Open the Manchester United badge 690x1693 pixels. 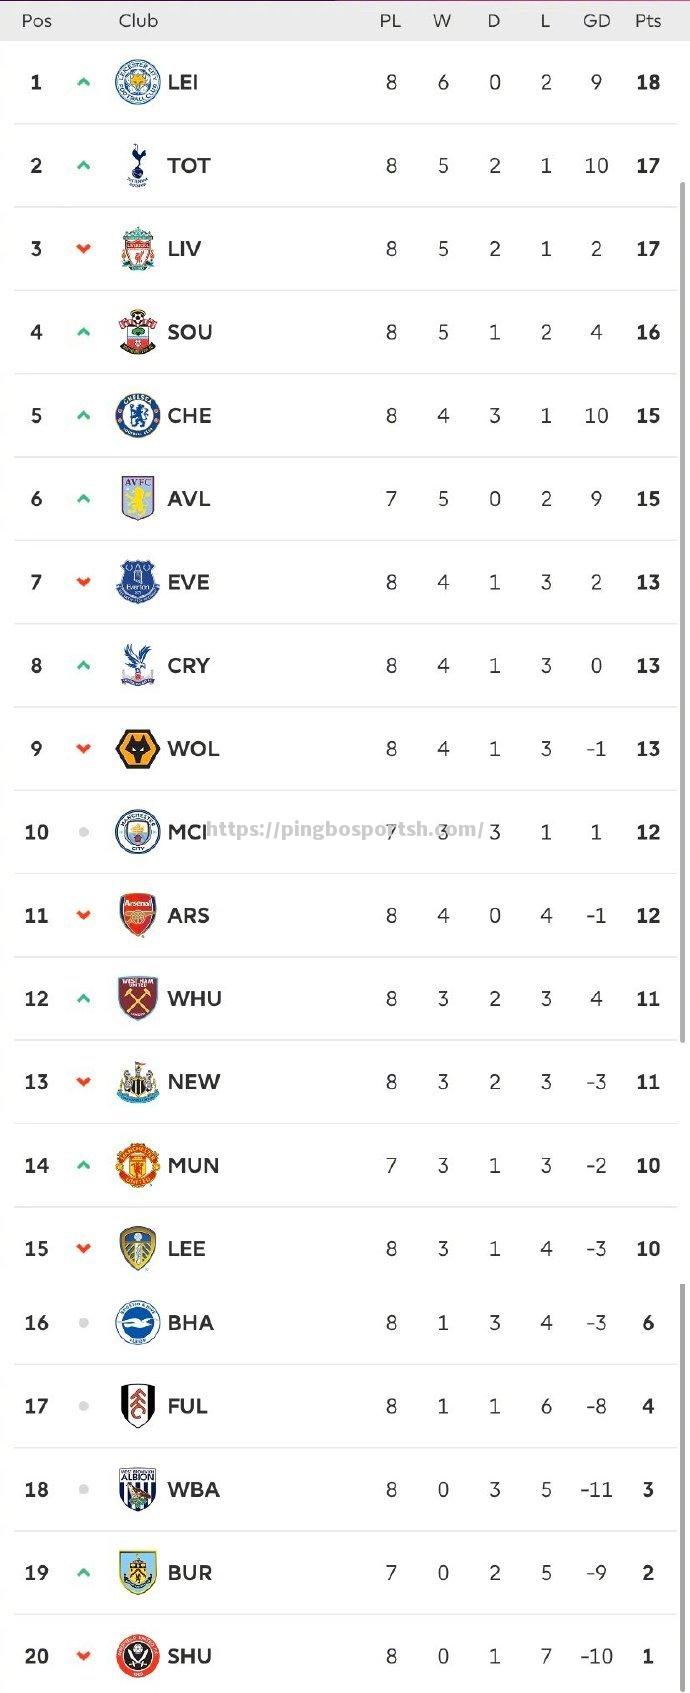(x=137, y=1165)
